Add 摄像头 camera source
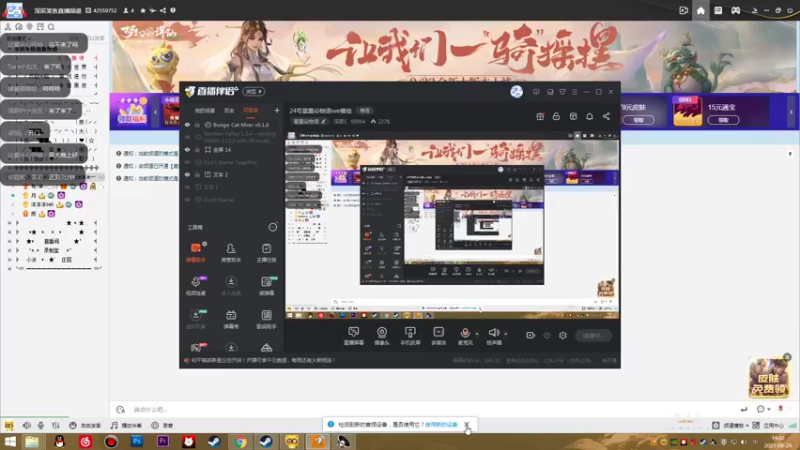Viewport: 800px width, 450px height. tap(382, 336)
